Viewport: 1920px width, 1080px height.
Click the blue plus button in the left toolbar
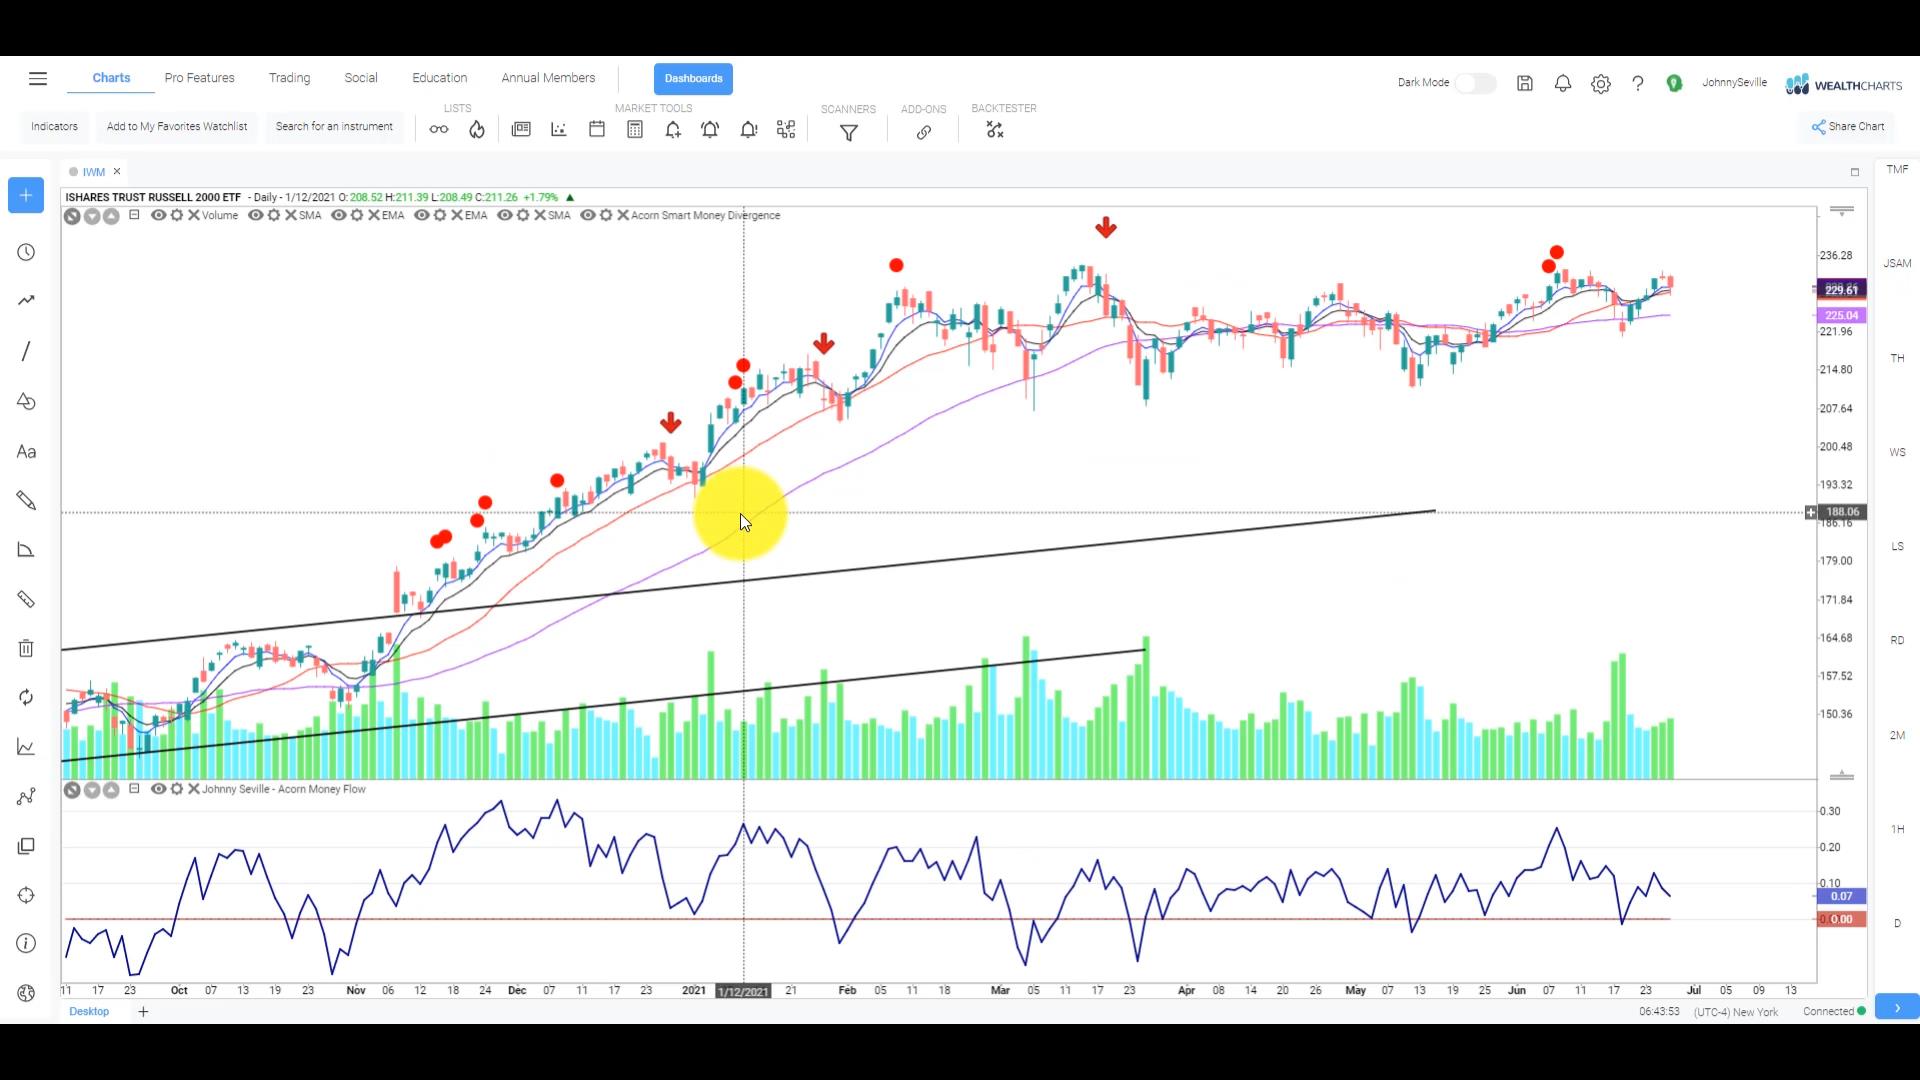coord(26,195)
